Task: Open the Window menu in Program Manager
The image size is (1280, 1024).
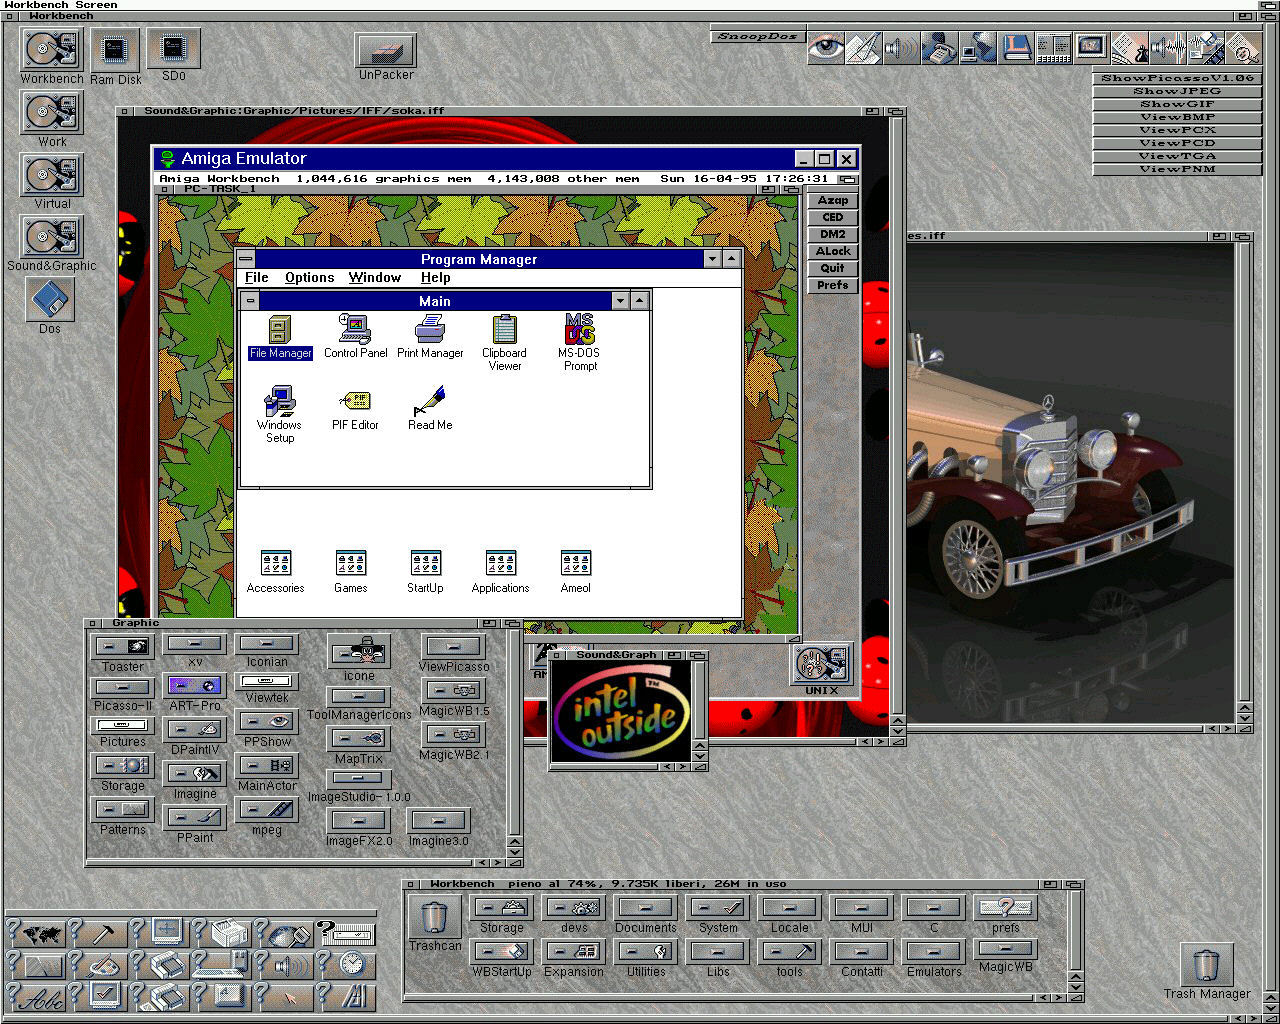Action: tap(375, 278)
